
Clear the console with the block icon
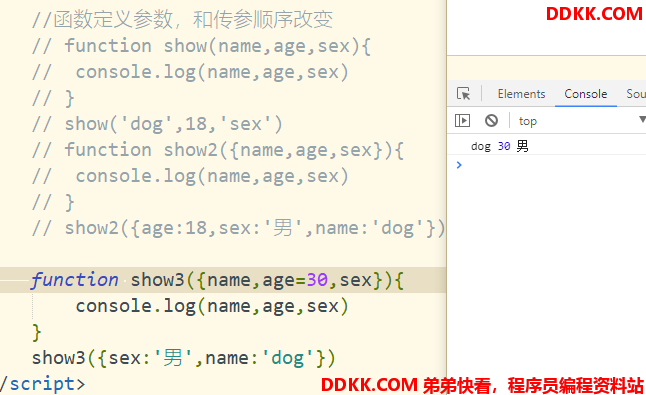point(491,121)
